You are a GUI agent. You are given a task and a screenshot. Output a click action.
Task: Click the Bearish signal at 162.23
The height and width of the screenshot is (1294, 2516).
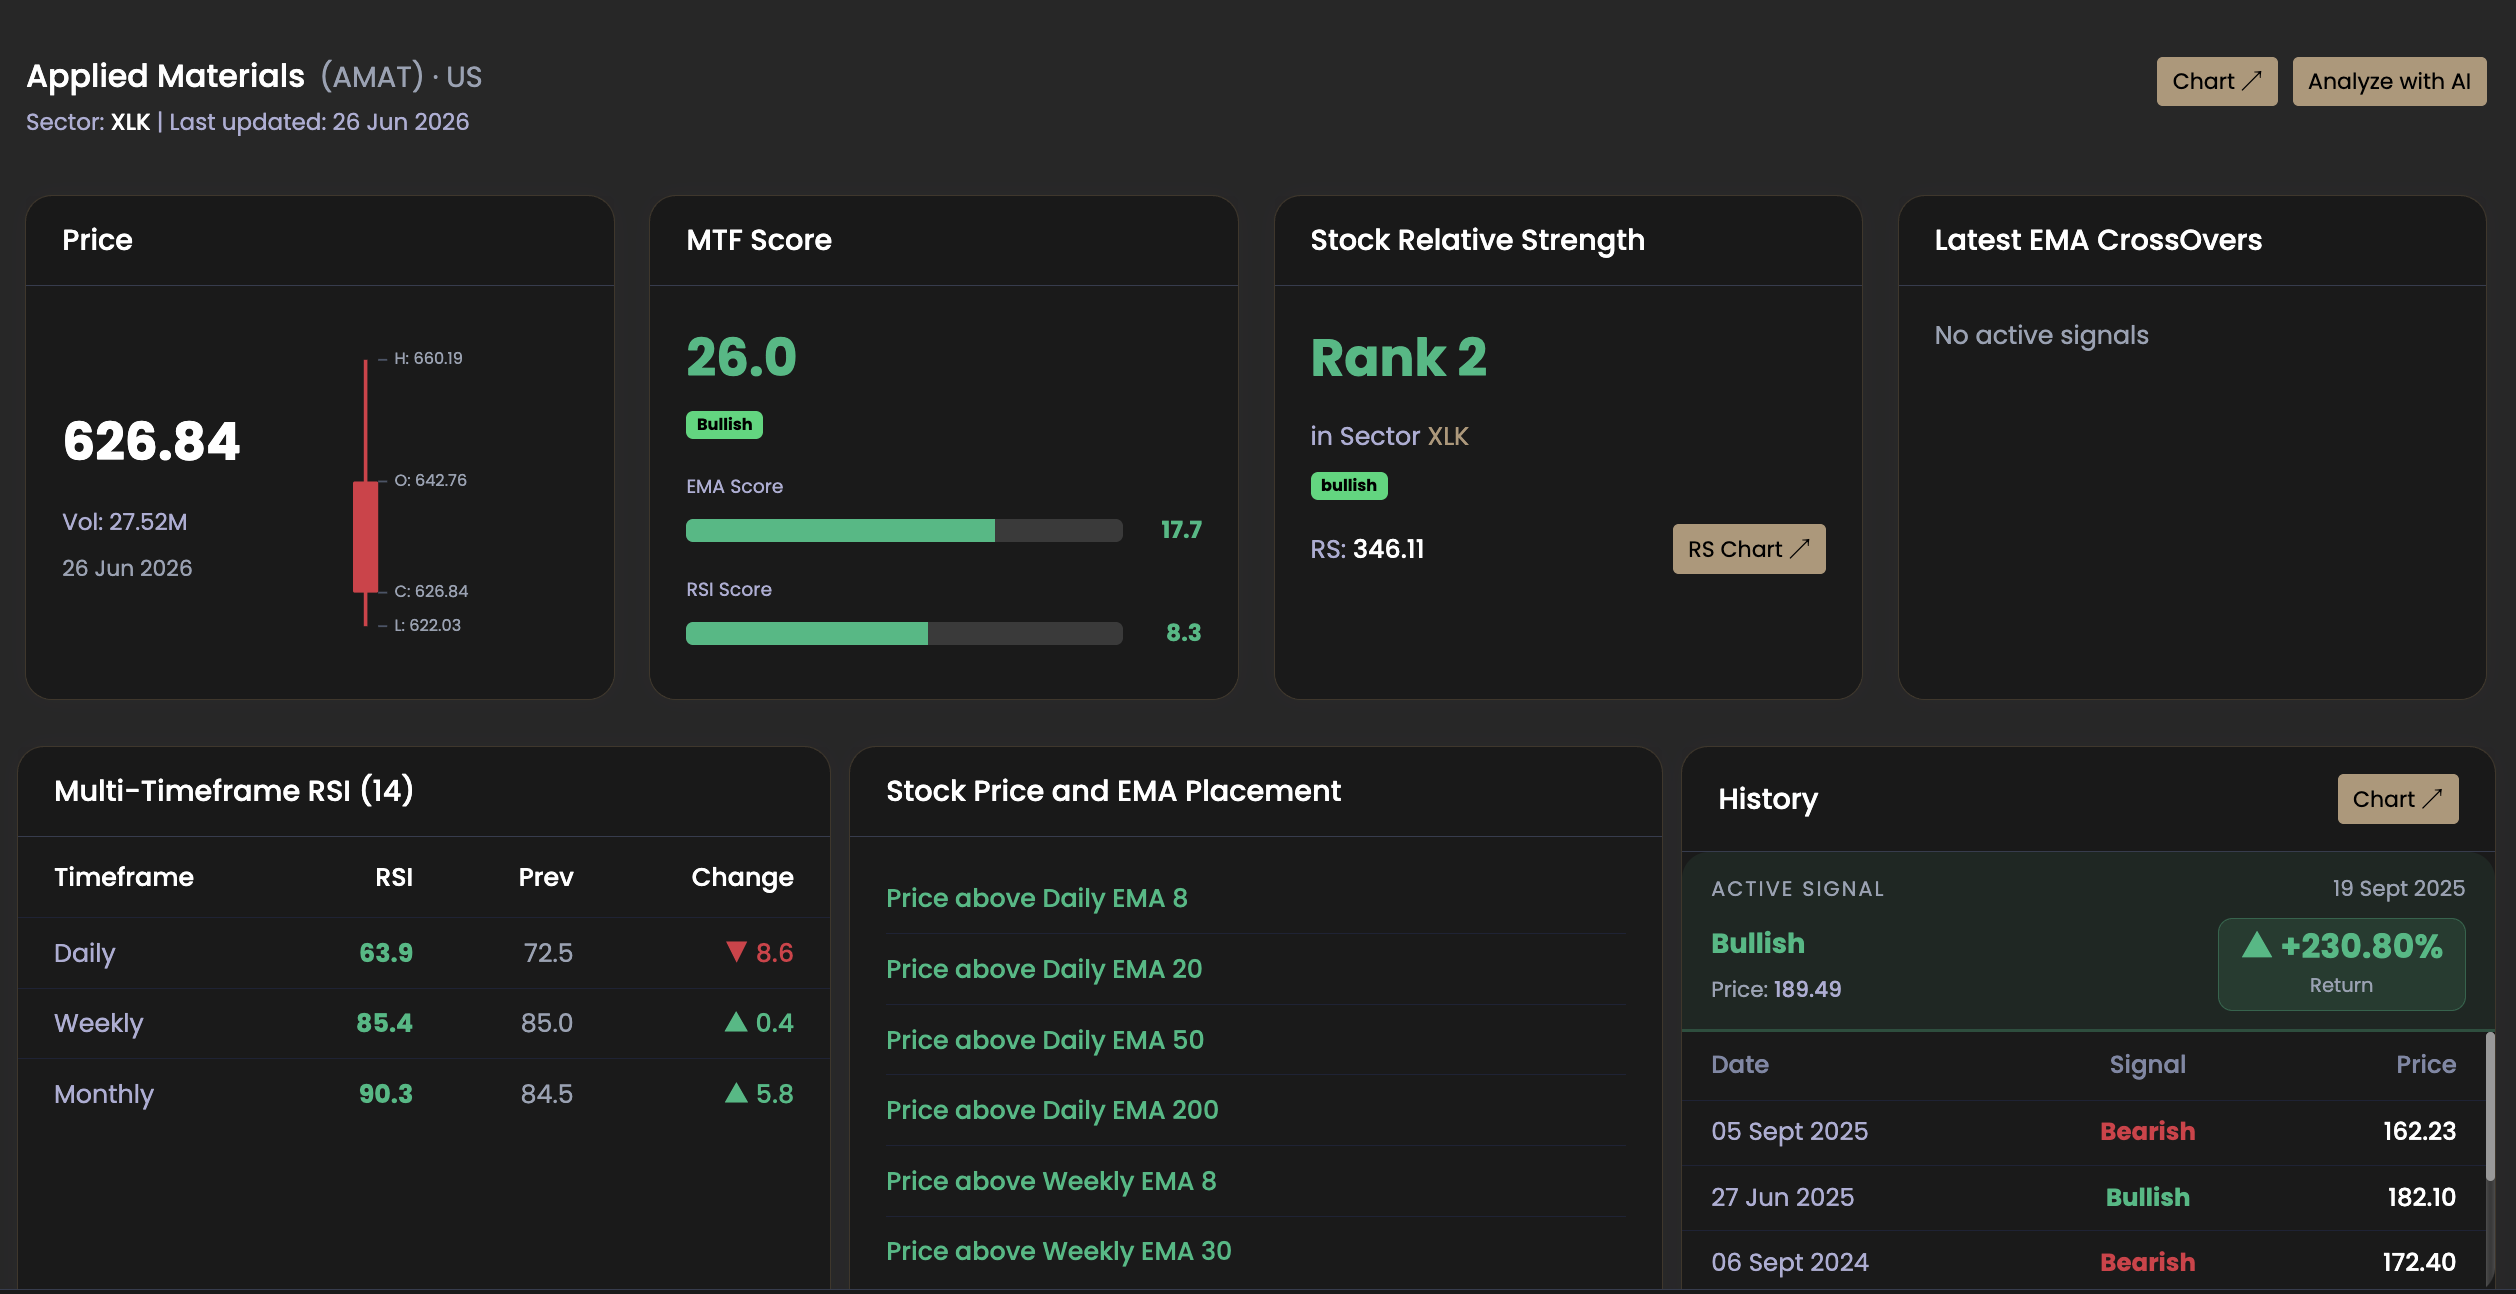[x=2147, y=1131]
